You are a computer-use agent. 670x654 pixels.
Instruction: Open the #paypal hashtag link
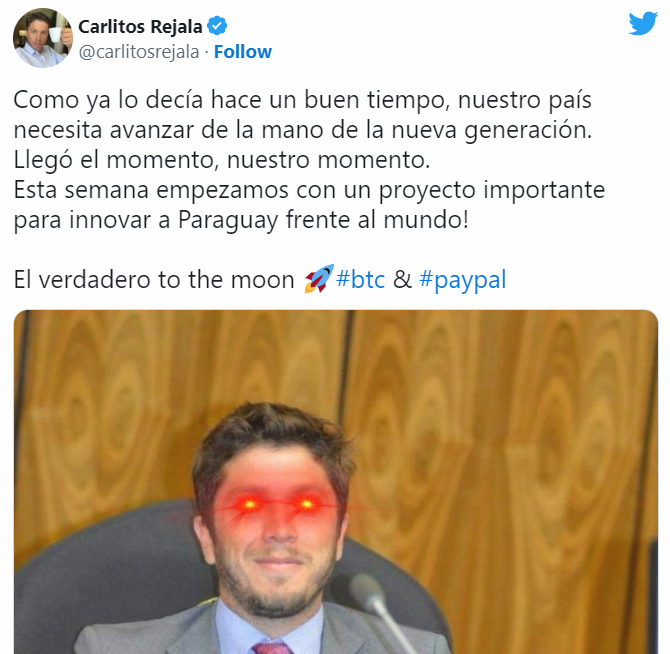point(462,280)
